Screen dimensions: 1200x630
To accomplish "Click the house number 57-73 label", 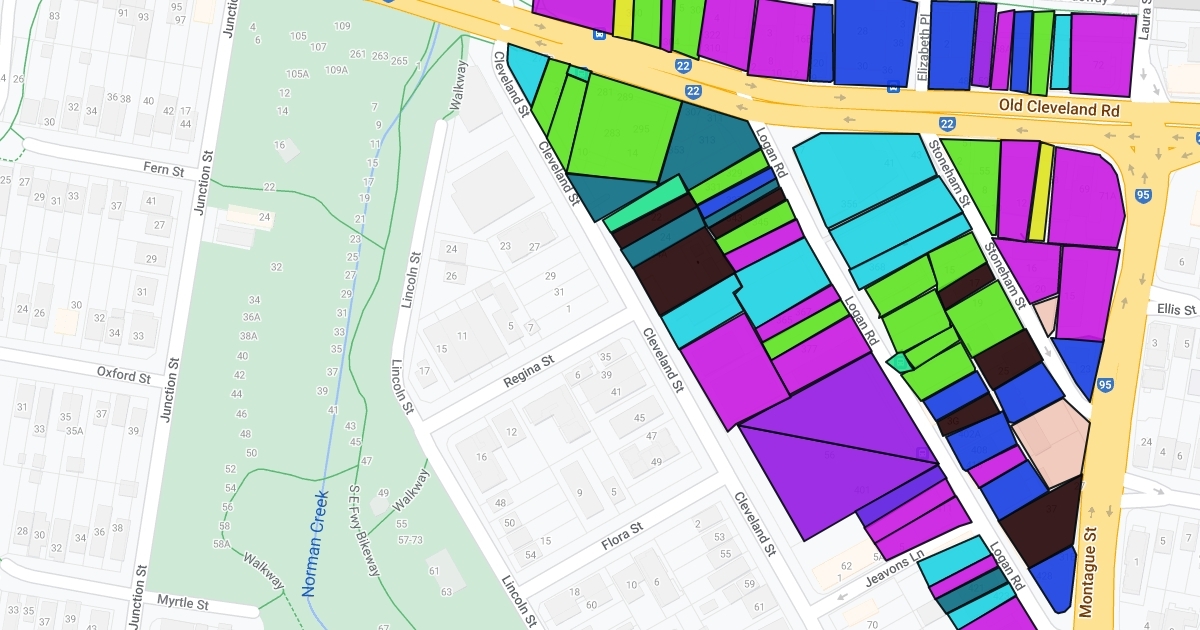I will 410,539.
